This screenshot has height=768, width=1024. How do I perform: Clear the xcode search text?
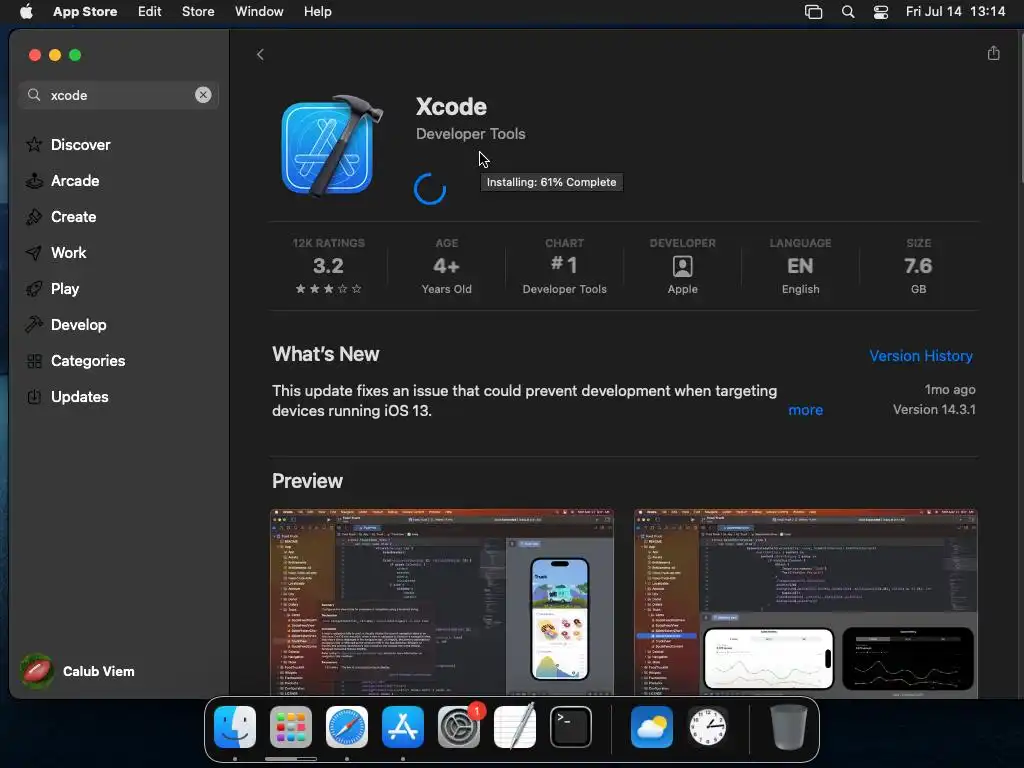coord(203,95)
